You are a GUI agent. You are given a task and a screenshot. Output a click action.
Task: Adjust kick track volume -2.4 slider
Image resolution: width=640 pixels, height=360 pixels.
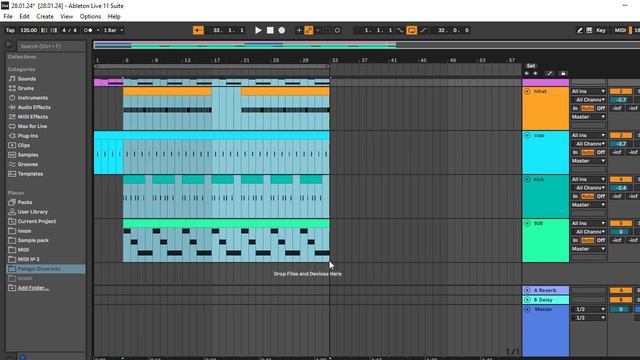[x=620, y=188]
